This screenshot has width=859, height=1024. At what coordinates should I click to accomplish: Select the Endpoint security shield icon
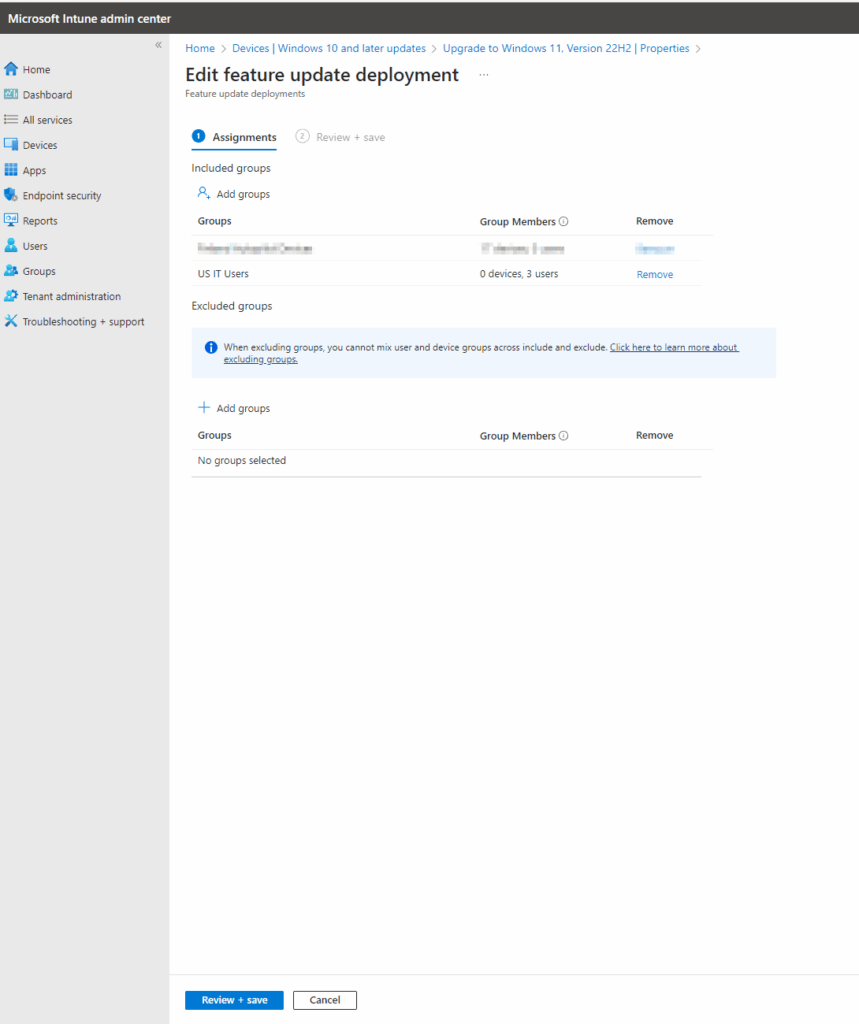9,195
